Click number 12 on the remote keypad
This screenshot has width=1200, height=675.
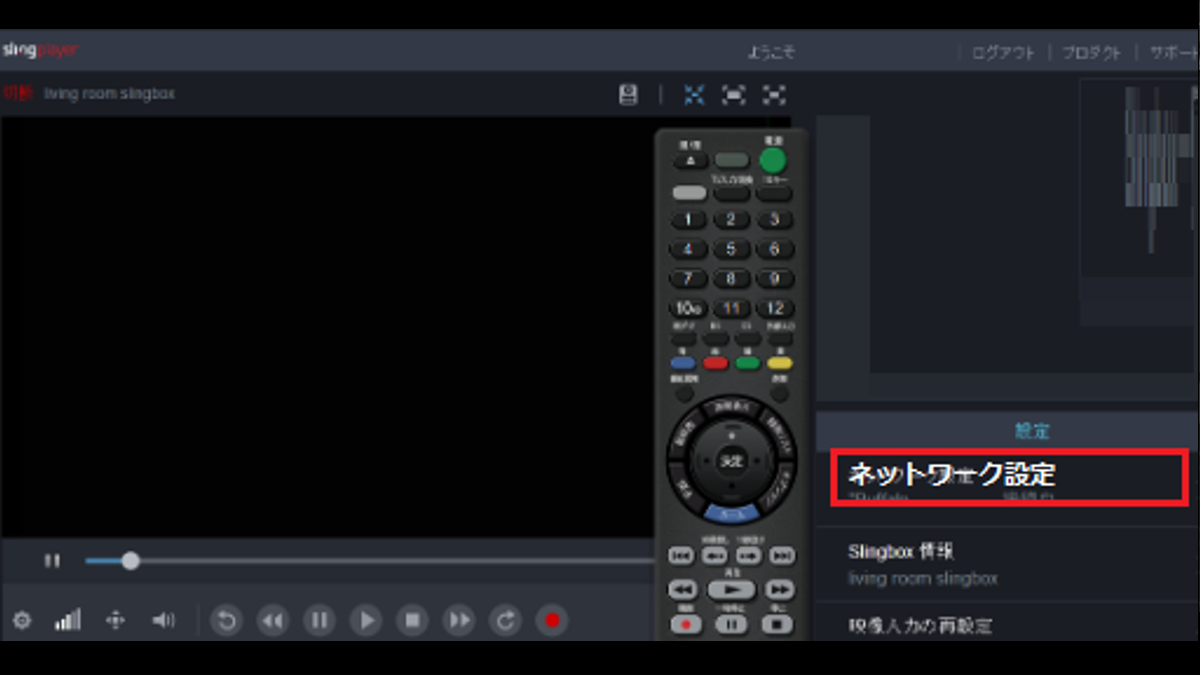[x=774, y=308]
